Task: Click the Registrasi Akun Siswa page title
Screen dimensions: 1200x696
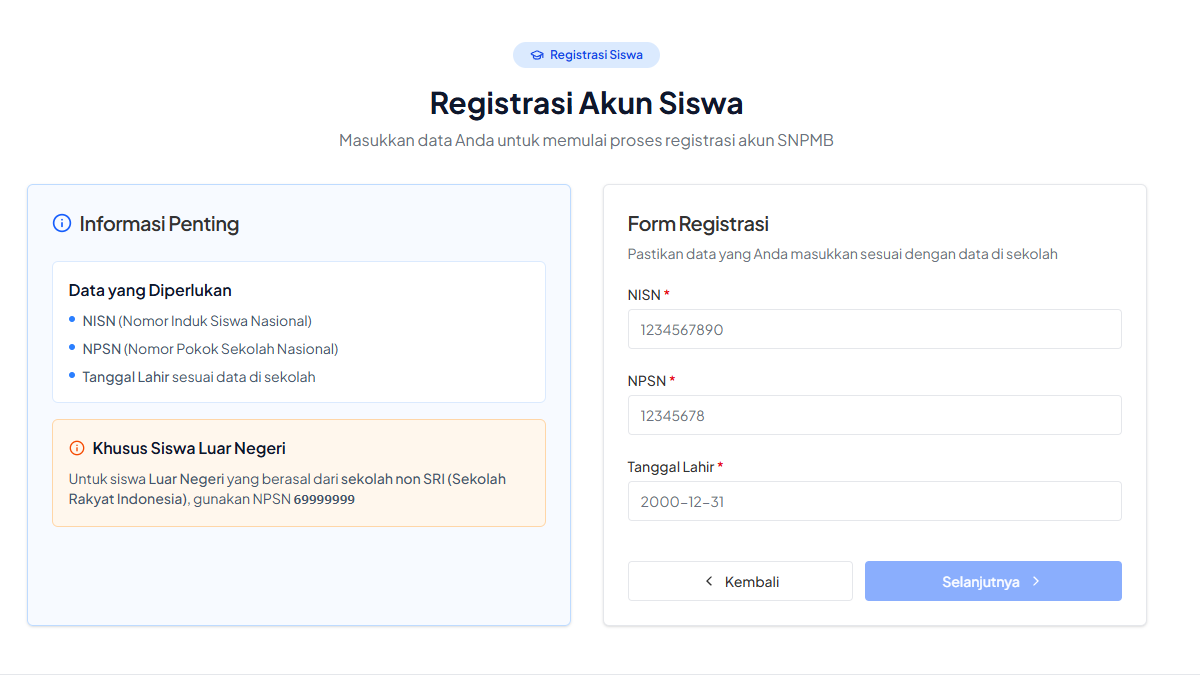Action: tap(586, 103)
